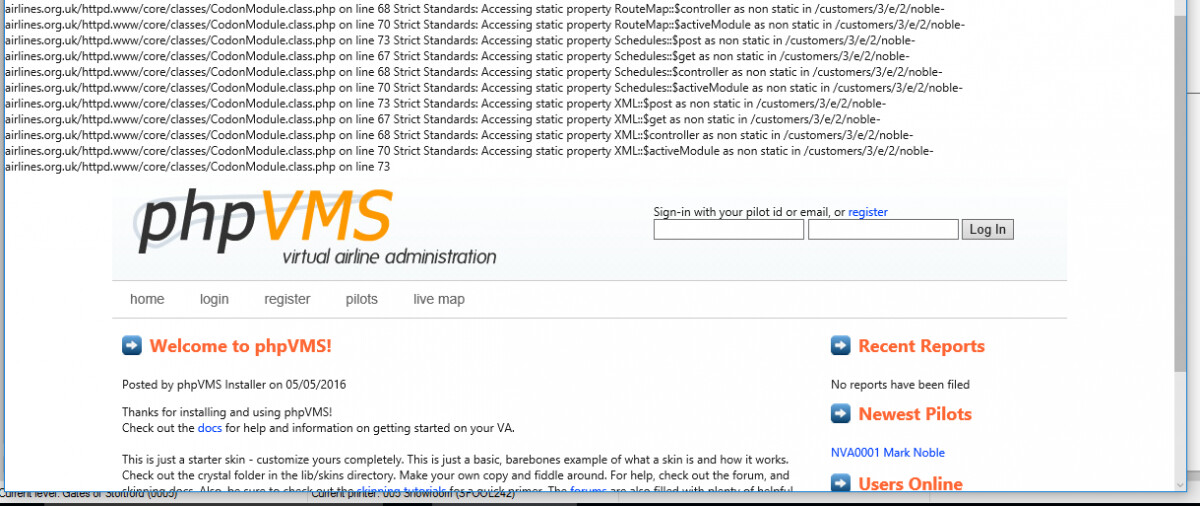Follow the forums link in the welcome text
The height and width of the screenshot is (506, 1200).
pyautogui.click(x=590, y=491)
